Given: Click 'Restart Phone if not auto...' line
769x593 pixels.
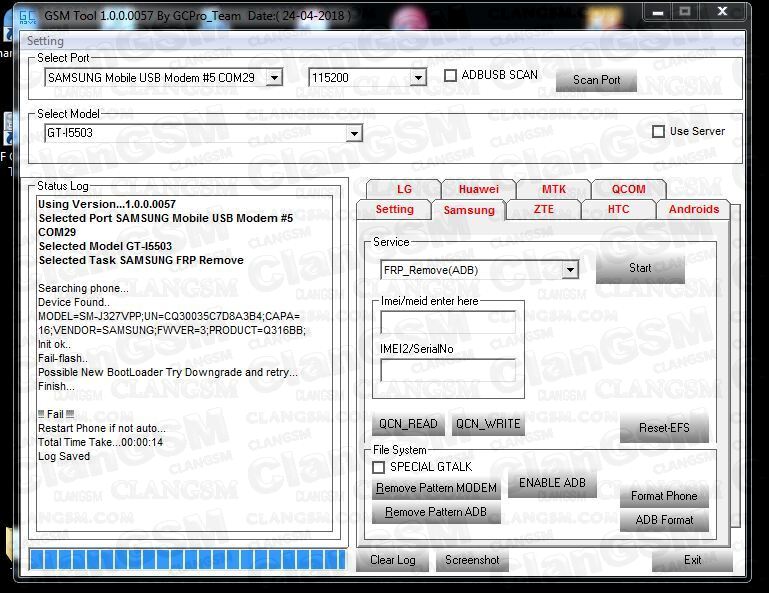Looking at the screenshot, I should click(102, 429).
